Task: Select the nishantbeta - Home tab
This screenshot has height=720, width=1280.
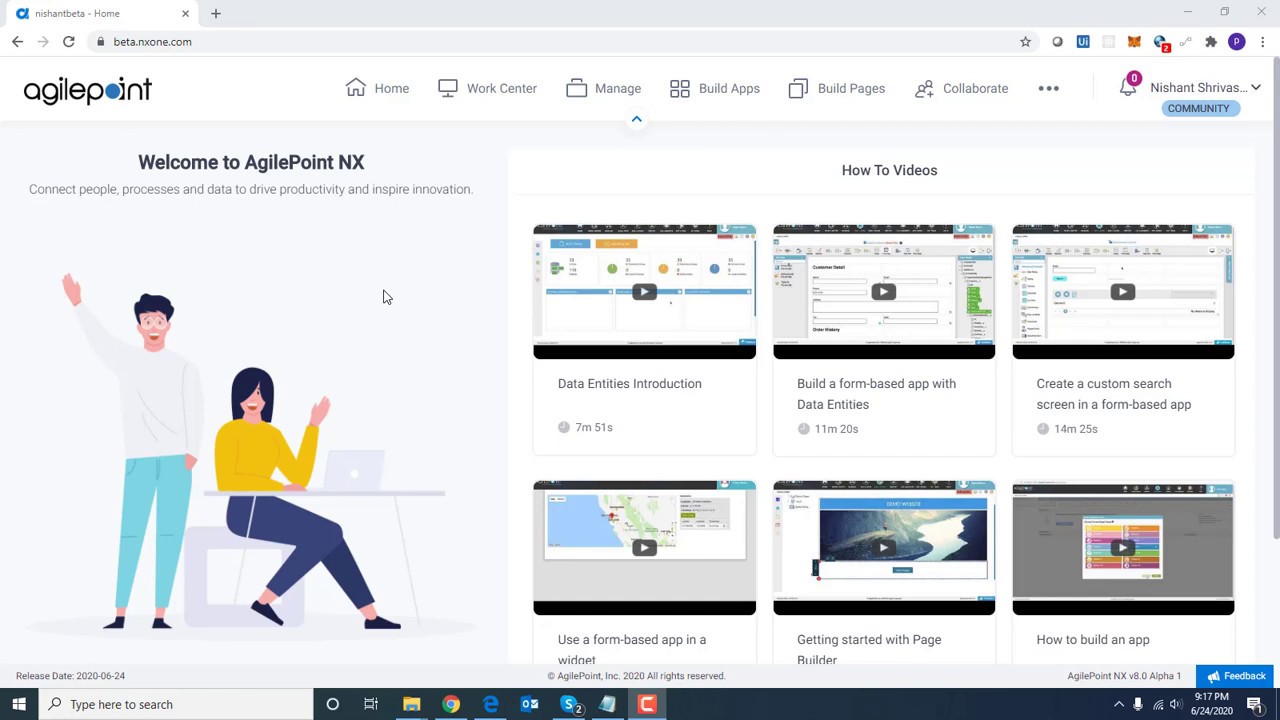Action: pyautogui.click(x=100, y=13)
